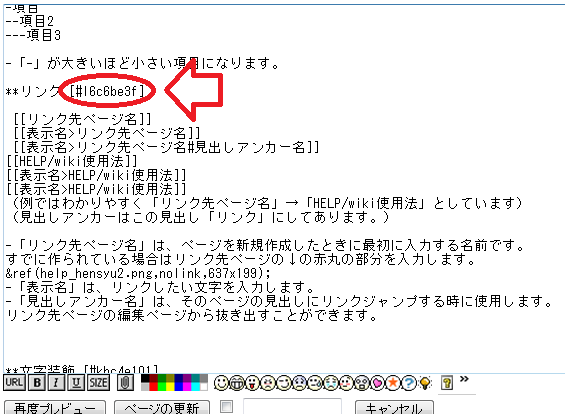Screen dimensions: 565x414
Task: Pick the maroon color swatch
Action: click(x=154, y=378)
